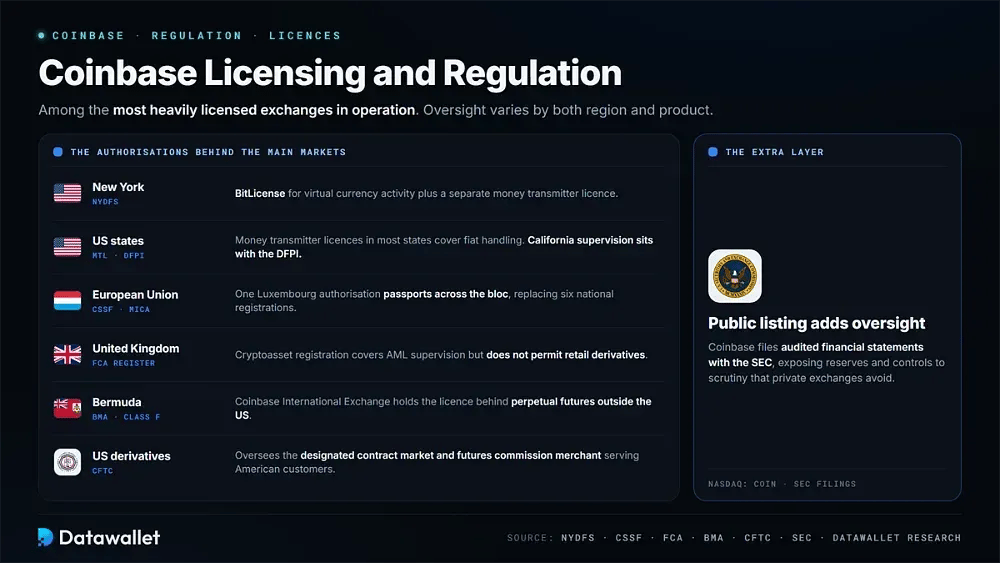Click the LICENCES breadcrumb label
Image resolution: width=1000 pixels, height=563 pixels.
tap(305, 36)
